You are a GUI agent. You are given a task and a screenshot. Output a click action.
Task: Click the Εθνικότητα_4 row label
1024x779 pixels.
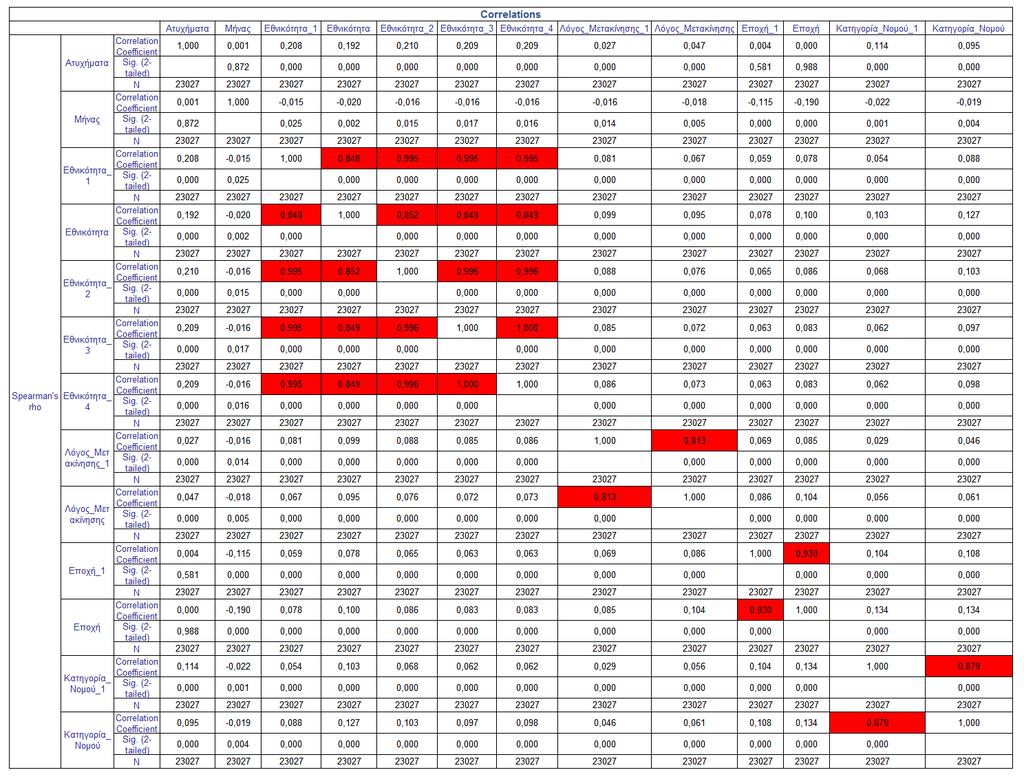click(87, 401)
